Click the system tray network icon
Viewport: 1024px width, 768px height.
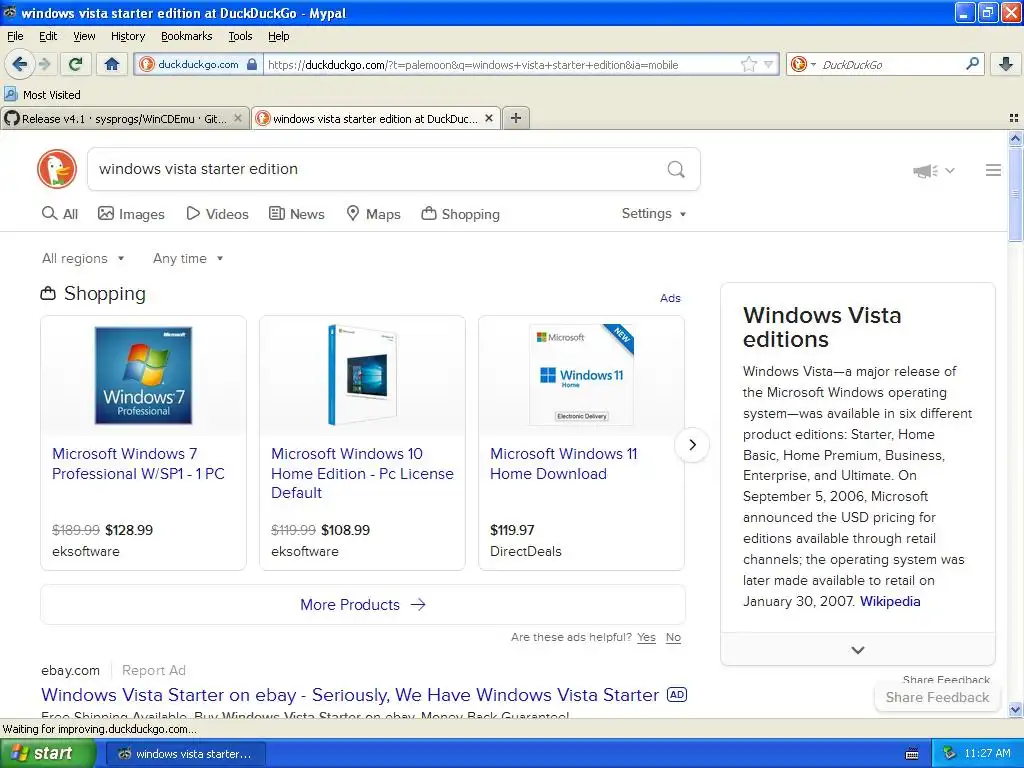click(x=949, y=754)
